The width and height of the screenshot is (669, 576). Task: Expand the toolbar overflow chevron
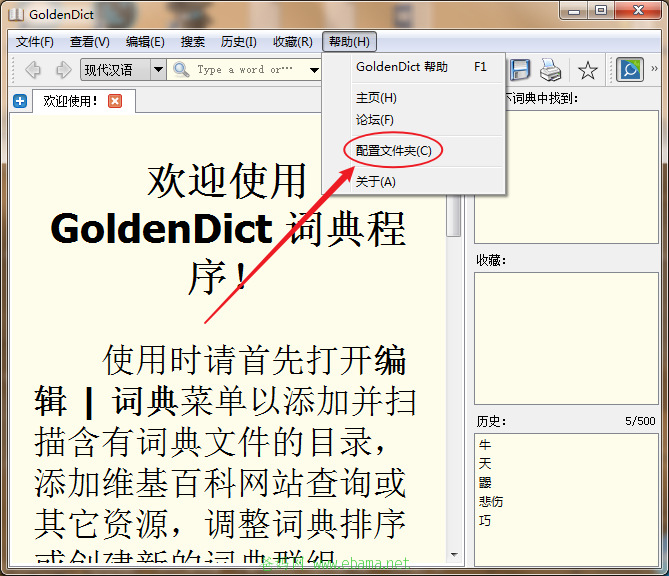pyautogui.click(x=654, y=69)
